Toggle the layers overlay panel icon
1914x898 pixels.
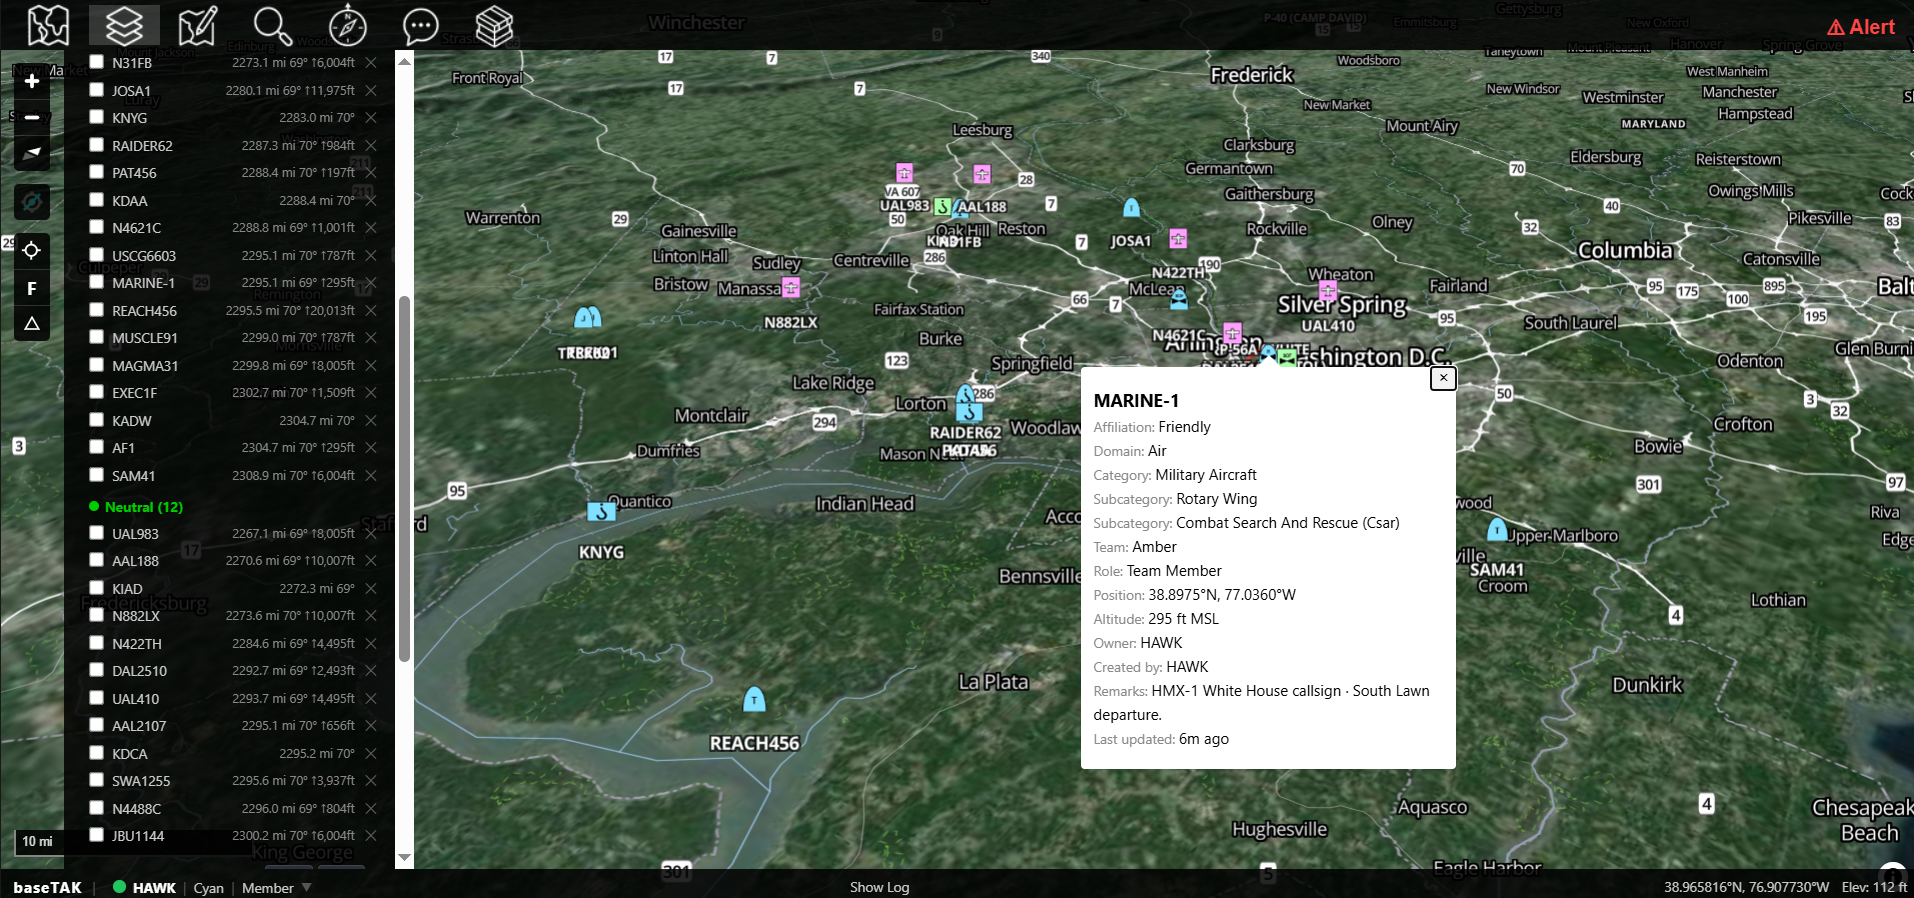[x=124, y=26]
